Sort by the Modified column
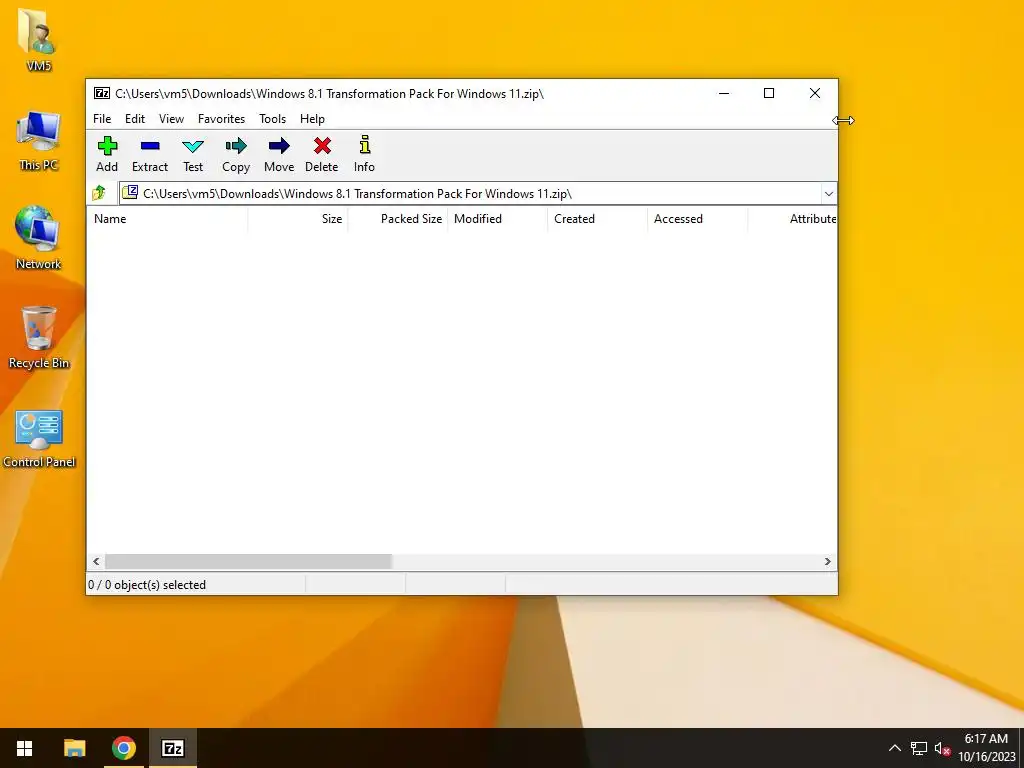The width and height of the screenshot is (1024, 768). click(498, 219)
